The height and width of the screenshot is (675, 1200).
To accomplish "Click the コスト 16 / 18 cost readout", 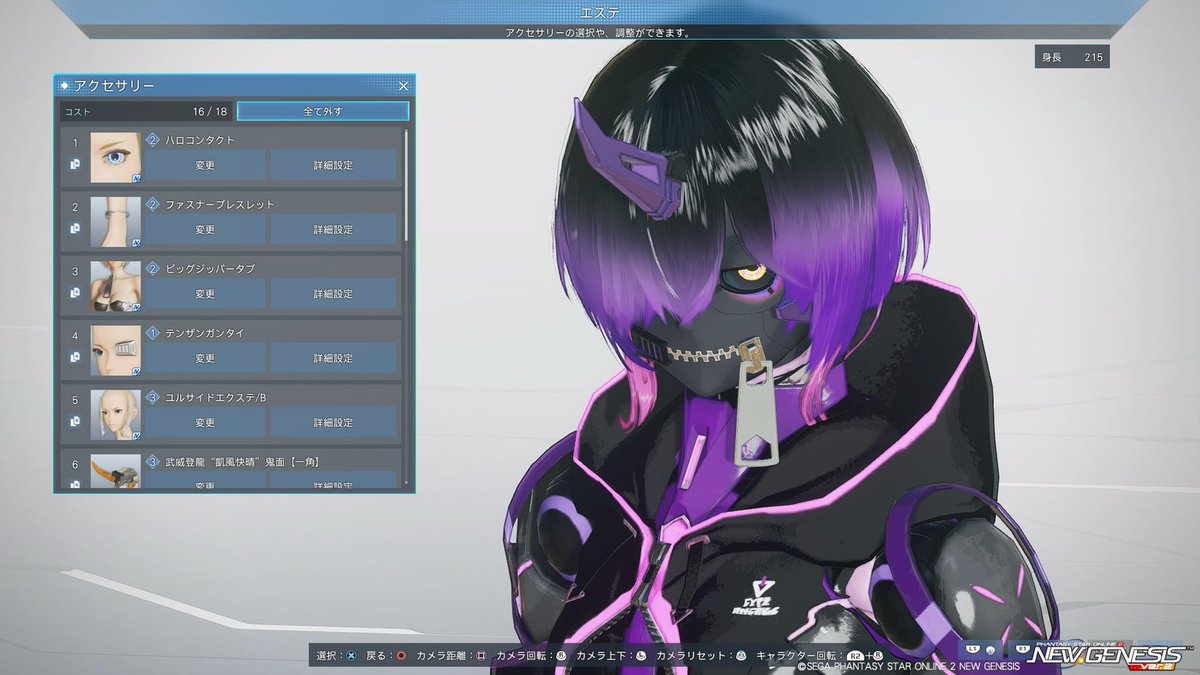I will [x=145, y=111].
